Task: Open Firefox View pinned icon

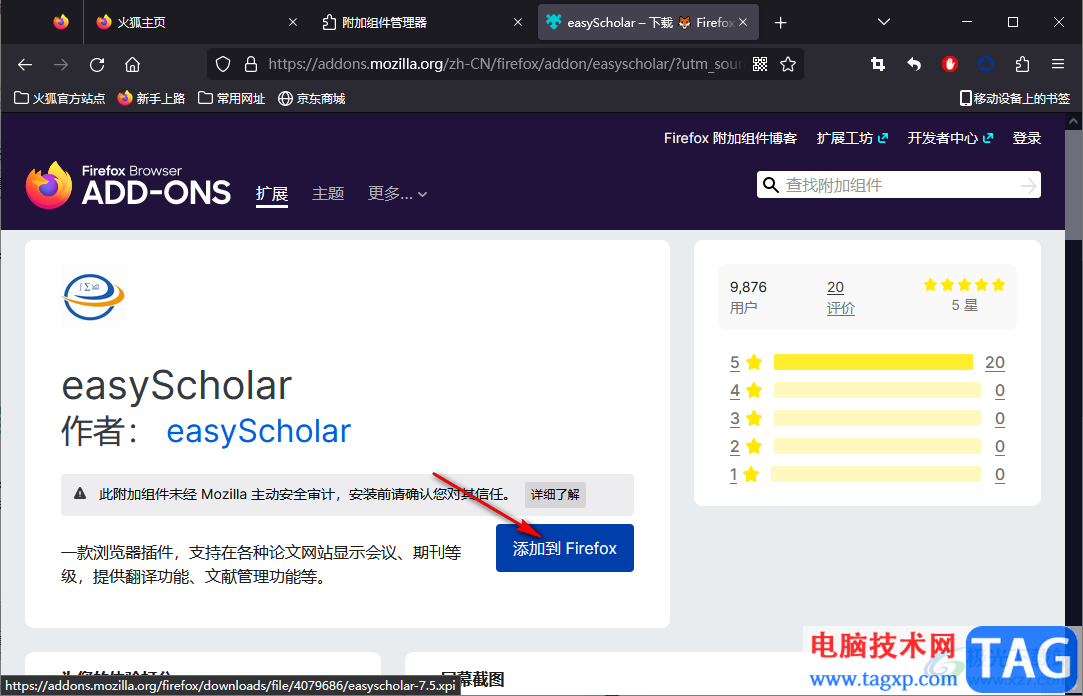Action: click(x=61, y=22)
